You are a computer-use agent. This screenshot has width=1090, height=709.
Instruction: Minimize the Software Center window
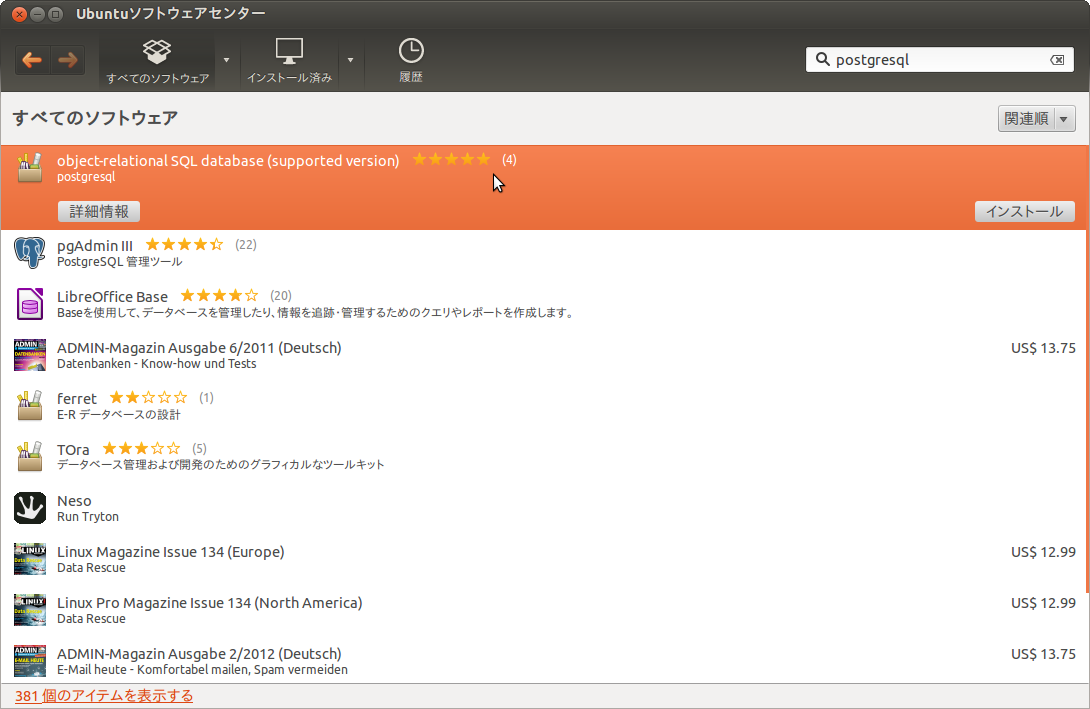(x=38, y=14)
